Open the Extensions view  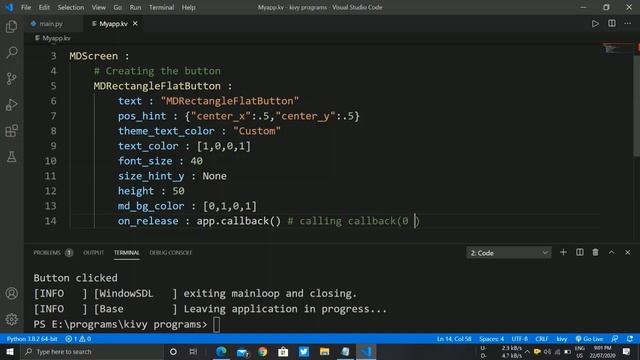11,131
